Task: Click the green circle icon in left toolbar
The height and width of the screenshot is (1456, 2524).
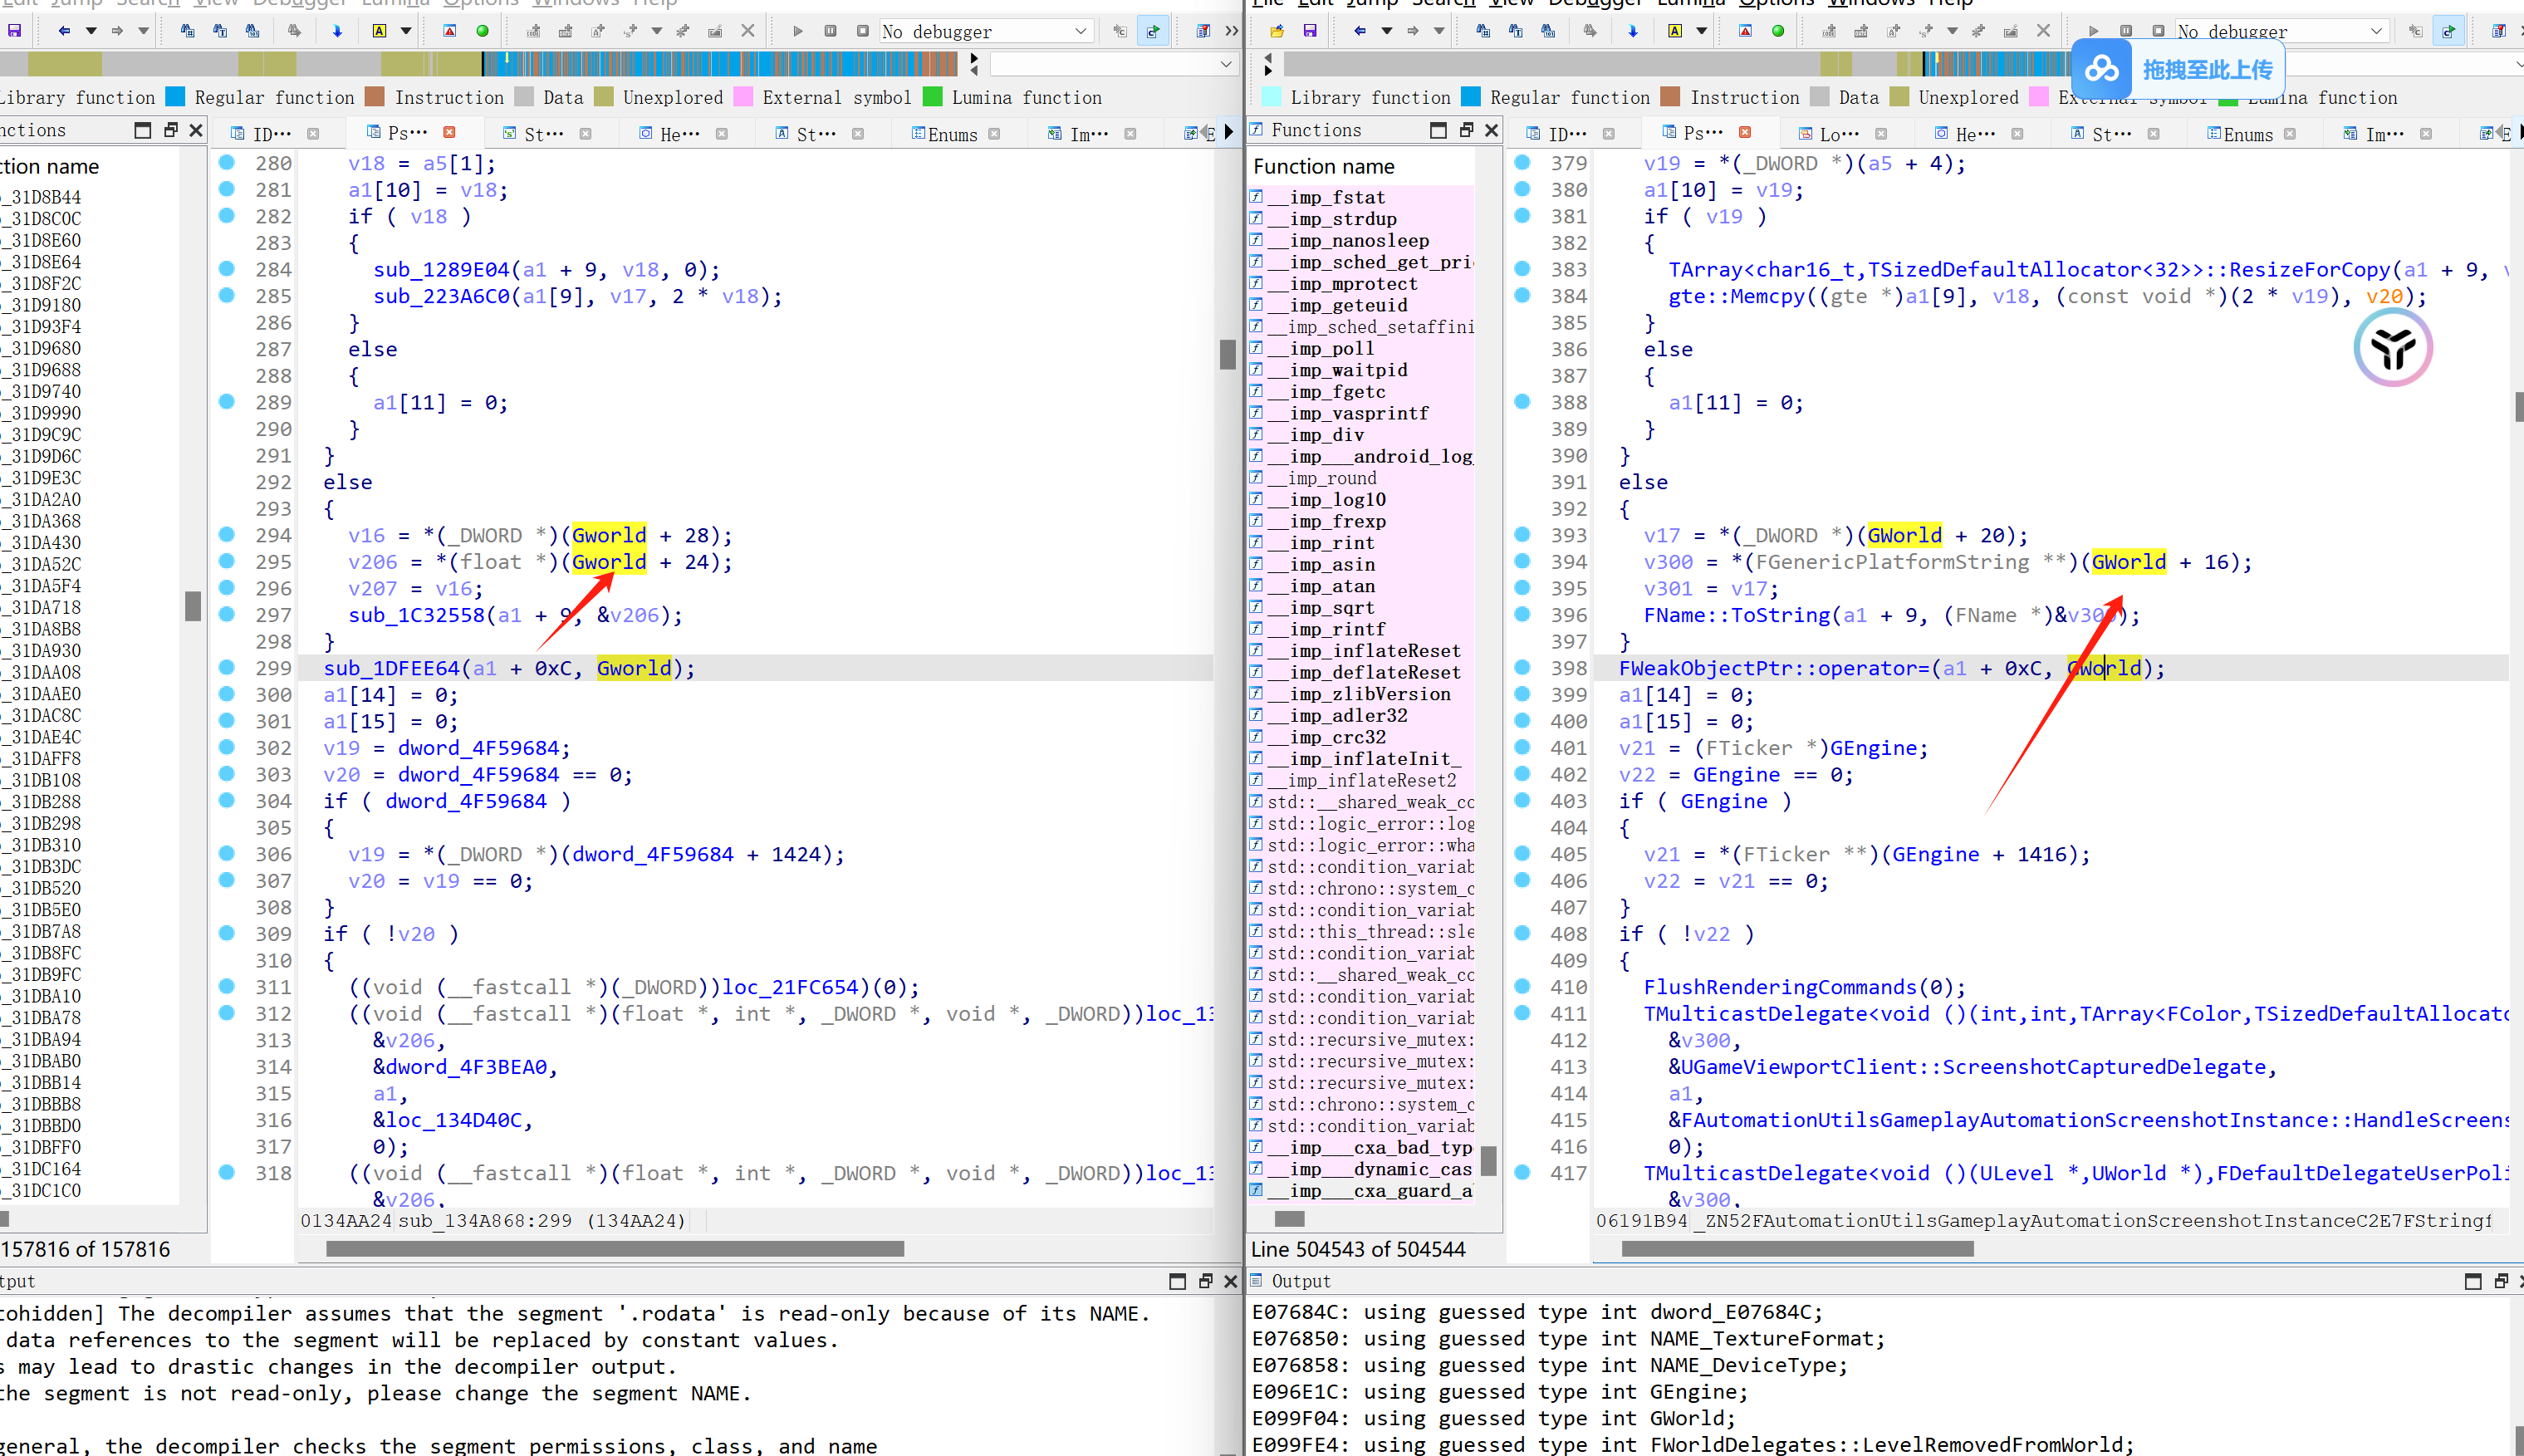Action: tap(482, 31)
